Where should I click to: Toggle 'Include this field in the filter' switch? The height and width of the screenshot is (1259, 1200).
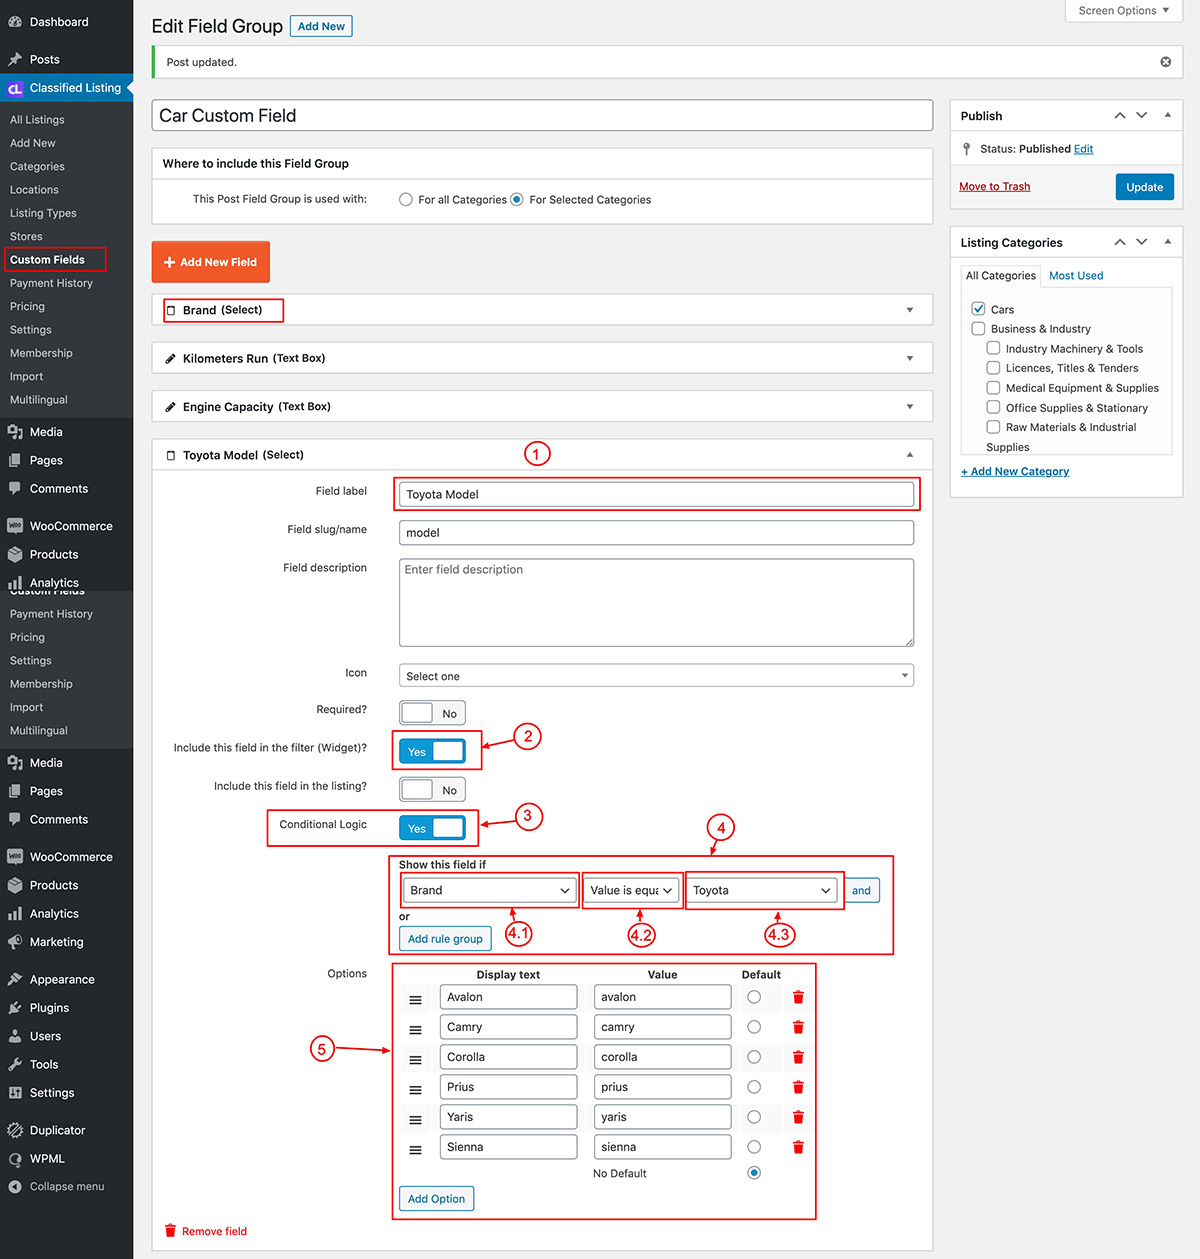(x=432, y=751)
